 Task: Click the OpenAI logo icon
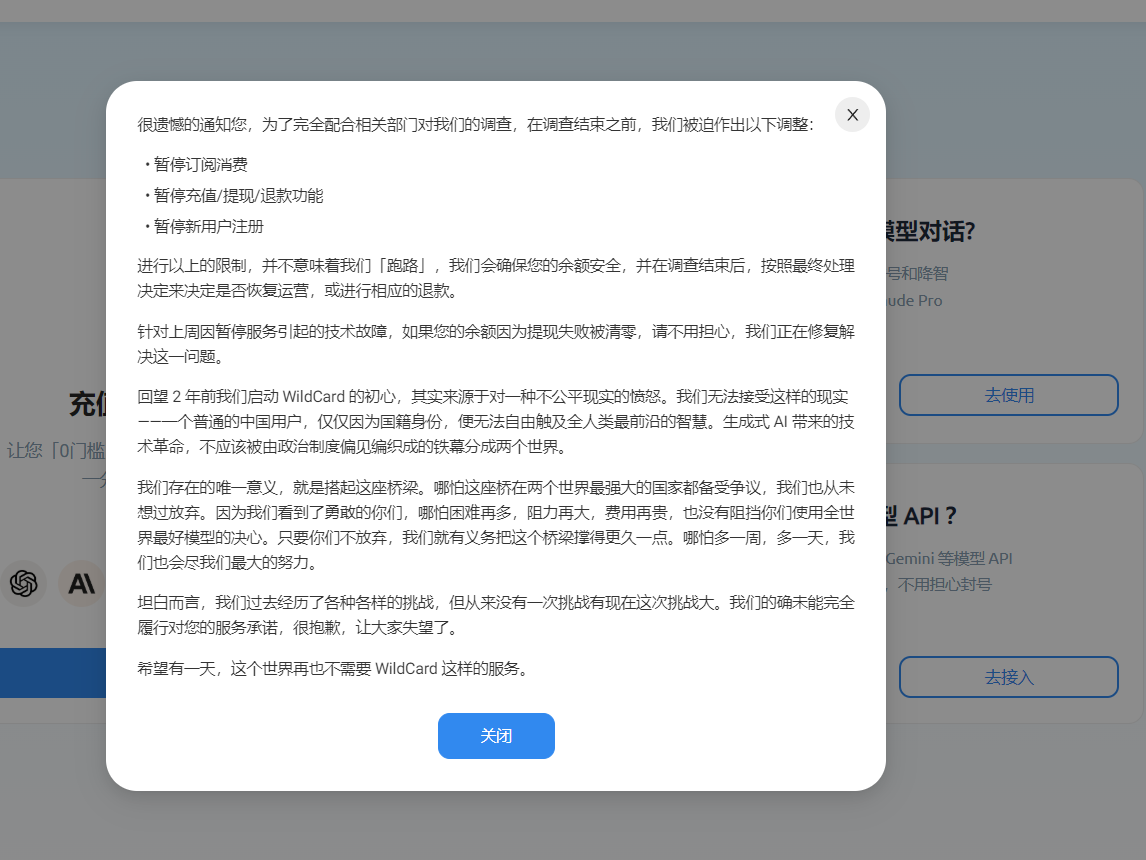click(x=23, y=583)
